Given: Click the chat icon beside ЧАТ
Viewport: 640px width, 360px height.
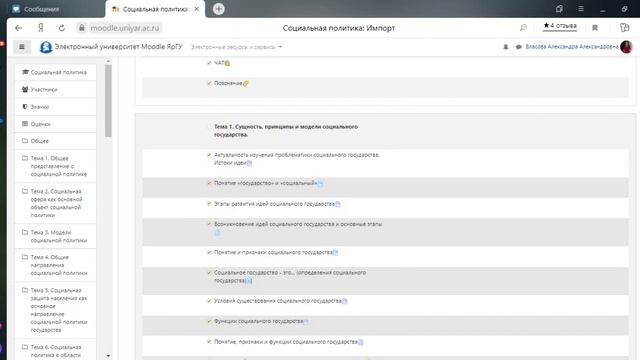Looking at the screenshot, I should (227, 63).
